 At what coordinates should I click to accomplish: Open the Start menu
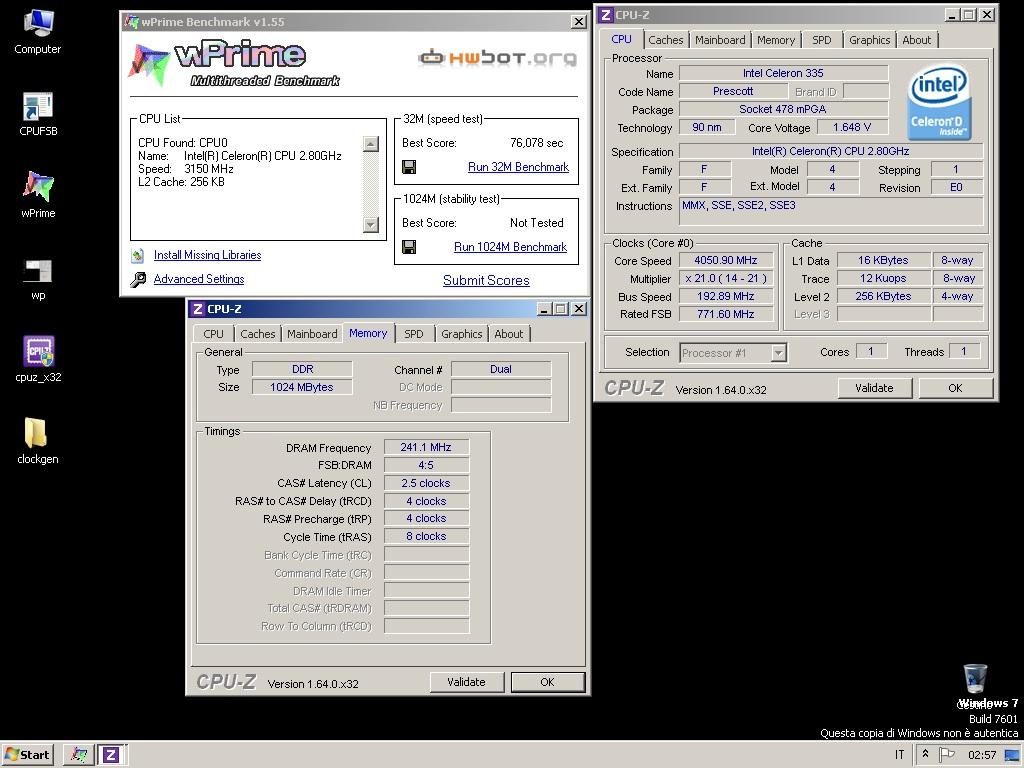(x=27, y=755)
